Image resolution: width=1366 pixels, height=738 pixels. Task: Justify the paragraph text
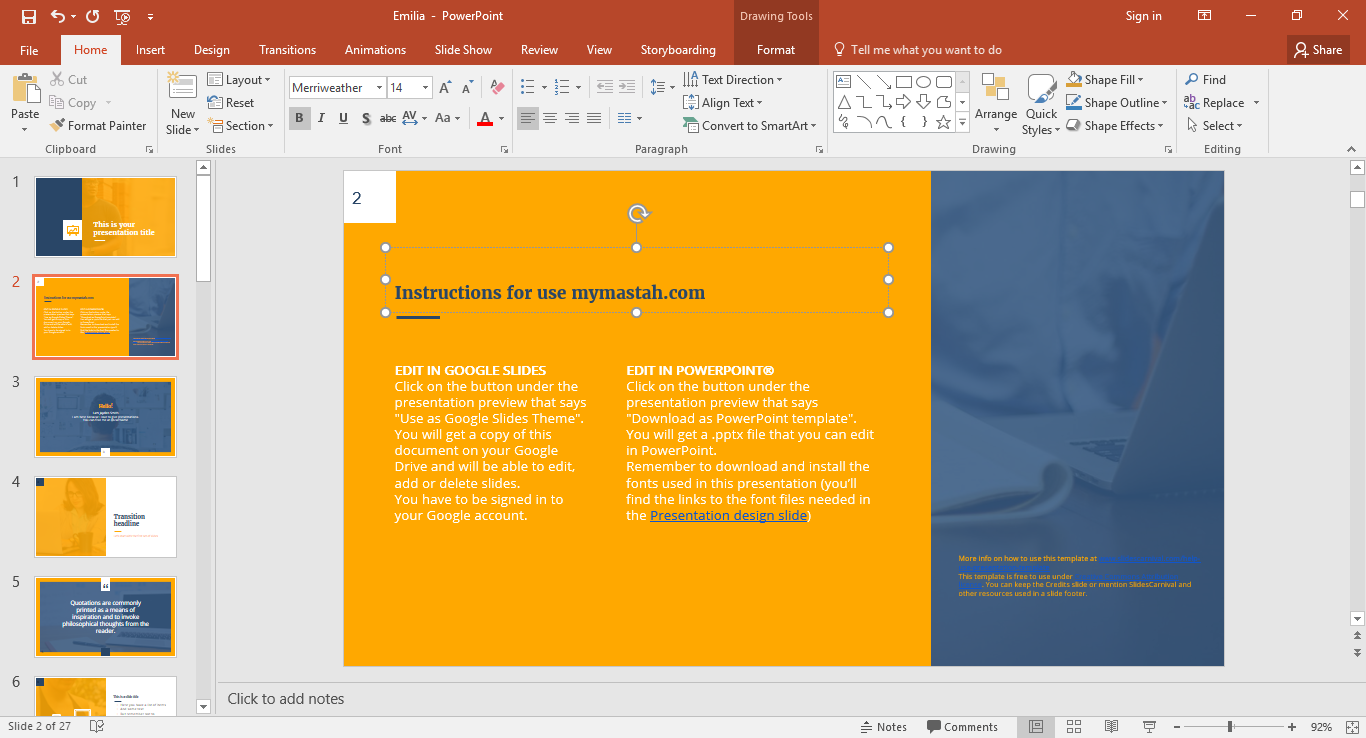coord(594,118)
